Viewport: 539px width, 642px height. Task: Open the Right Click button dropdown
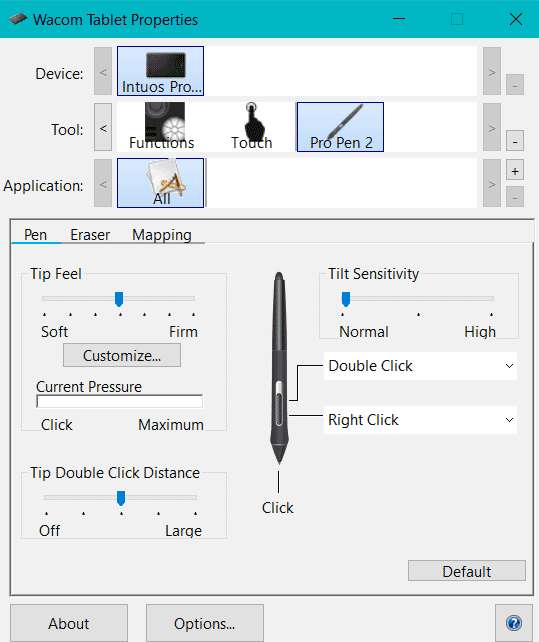click(x=420, y=420)
